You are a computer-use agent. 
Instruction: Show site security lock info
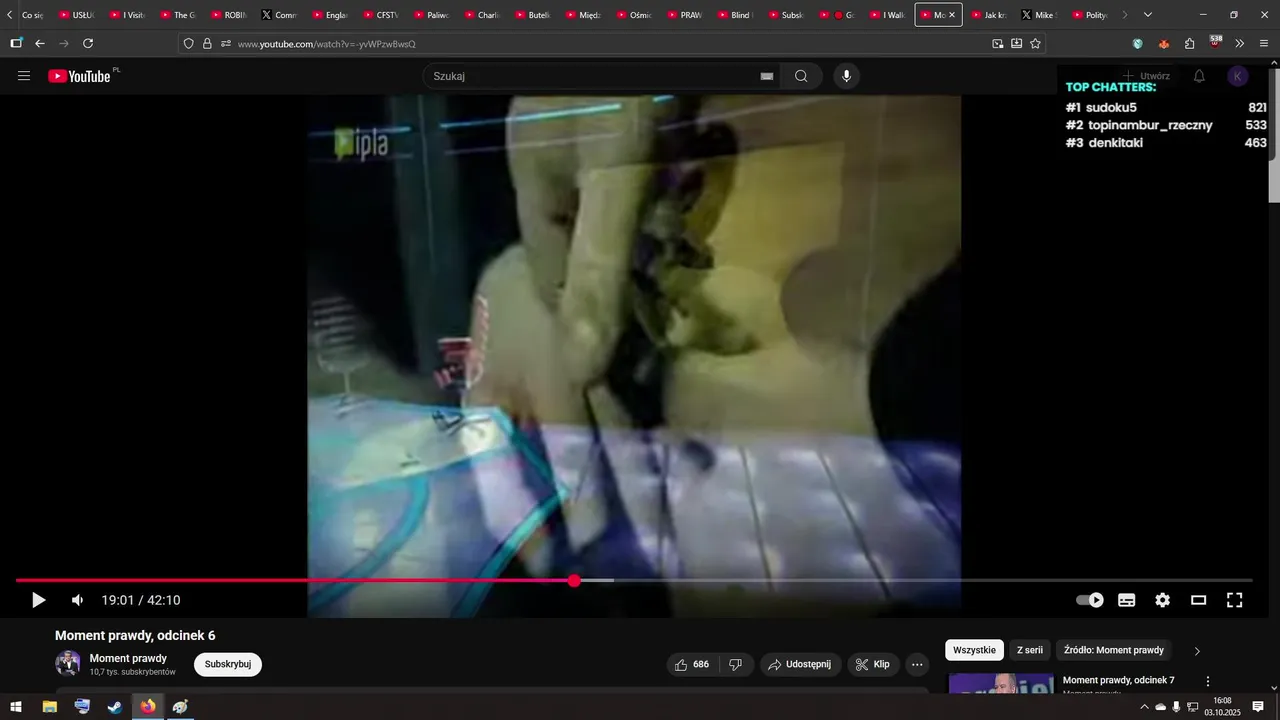pyautogui.click(x=207, y=44)
